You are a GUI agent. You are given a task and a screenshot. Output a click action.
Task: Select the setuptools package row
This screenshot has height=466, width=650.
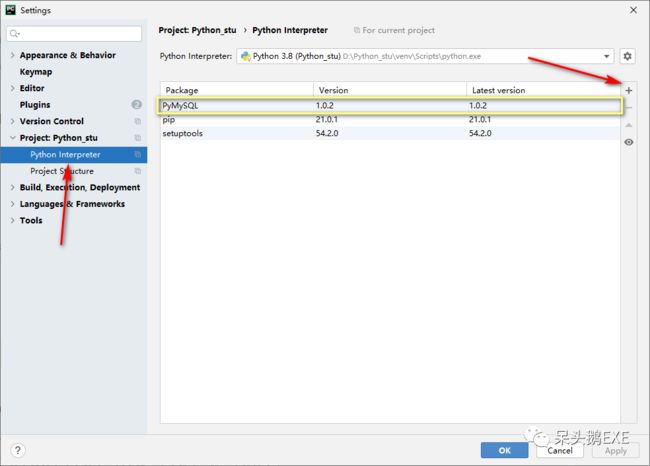pyautogui.click(x=390, y=133)
